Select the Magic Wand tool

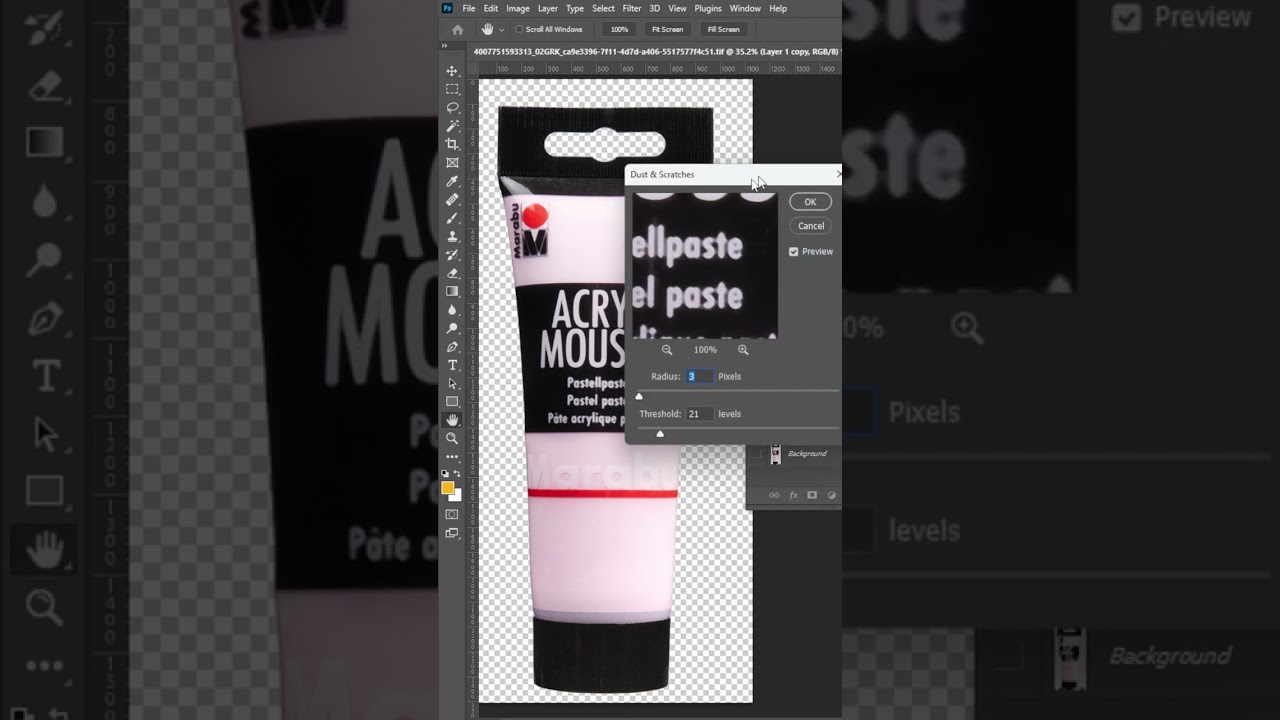tap(452, 126)
